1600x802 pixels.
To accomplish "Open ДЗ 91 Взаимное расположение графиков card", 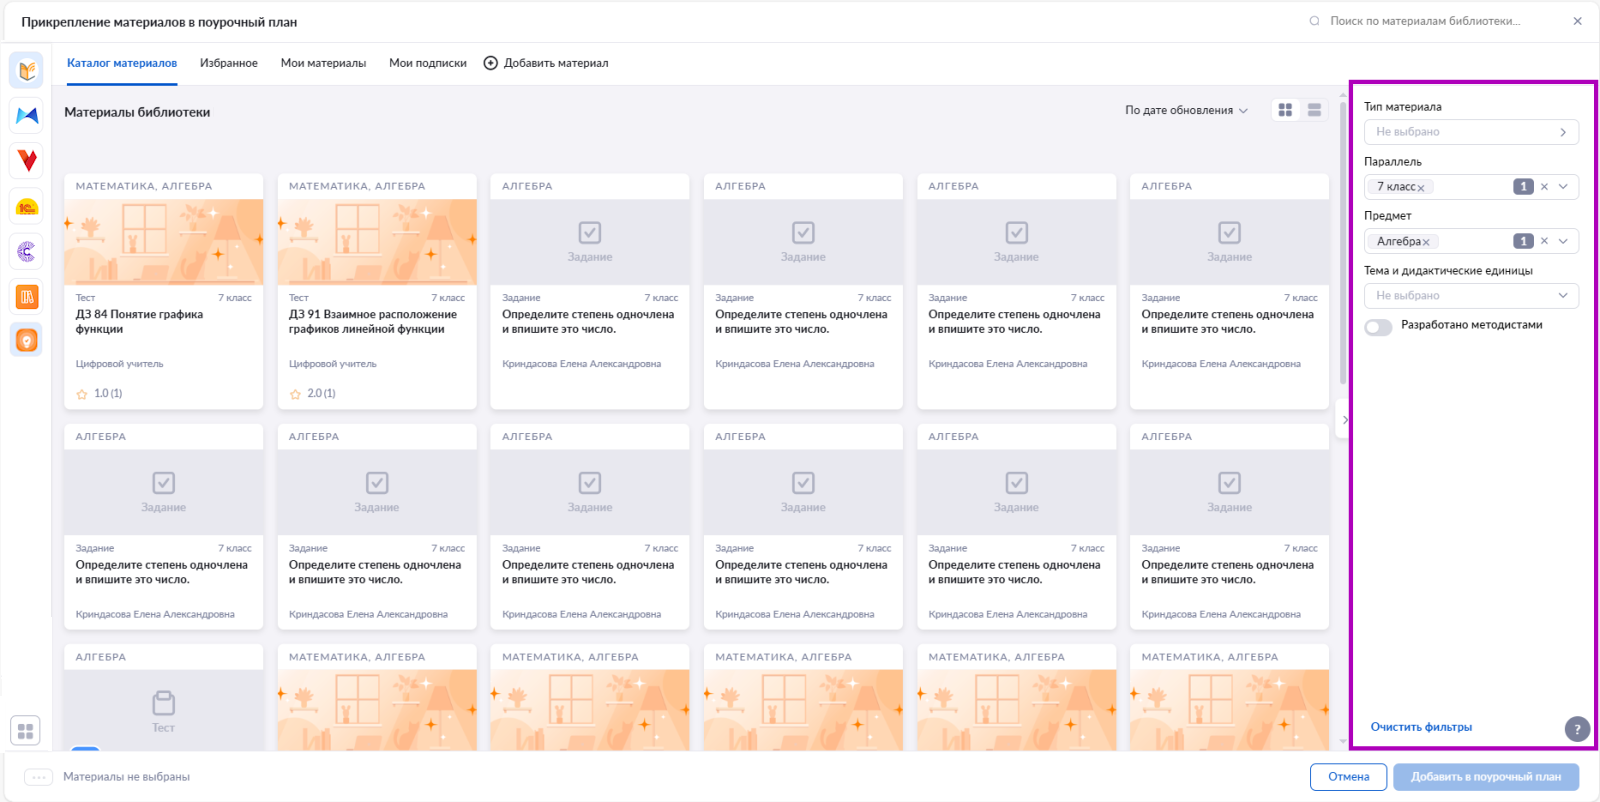I will click(377, 292).
